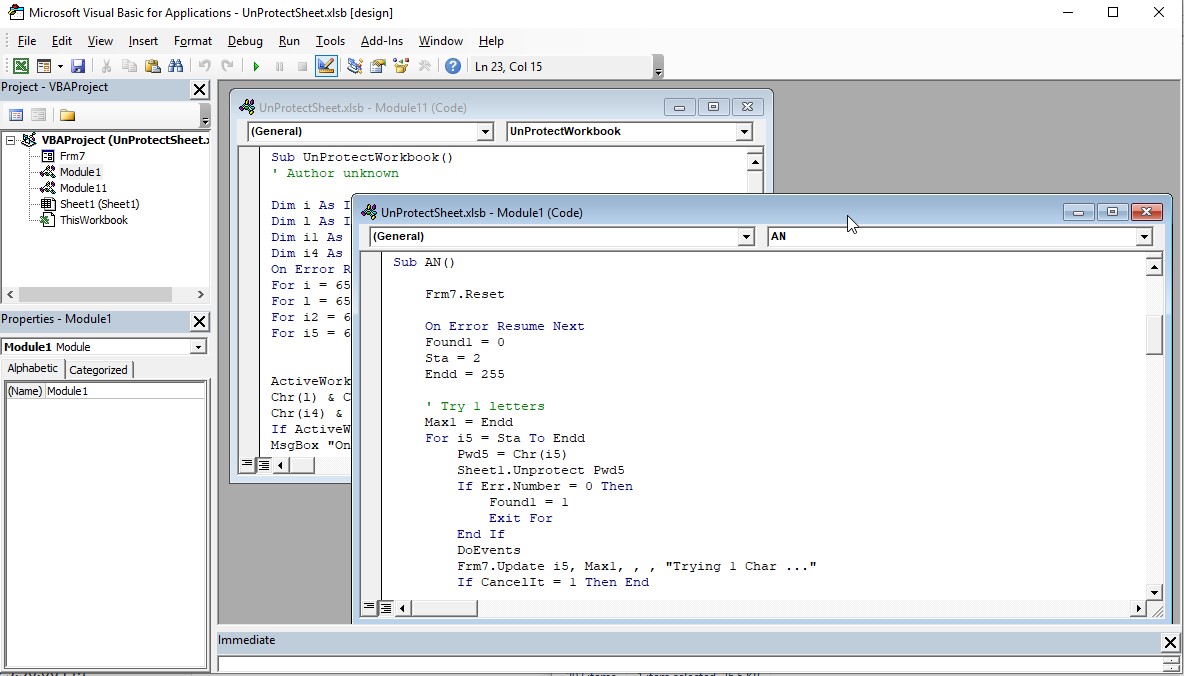This screenshot has width=1184, height=676.
Task: Save the project with the floppy icon
Action: pyautogui.click(x=78, y=66)
